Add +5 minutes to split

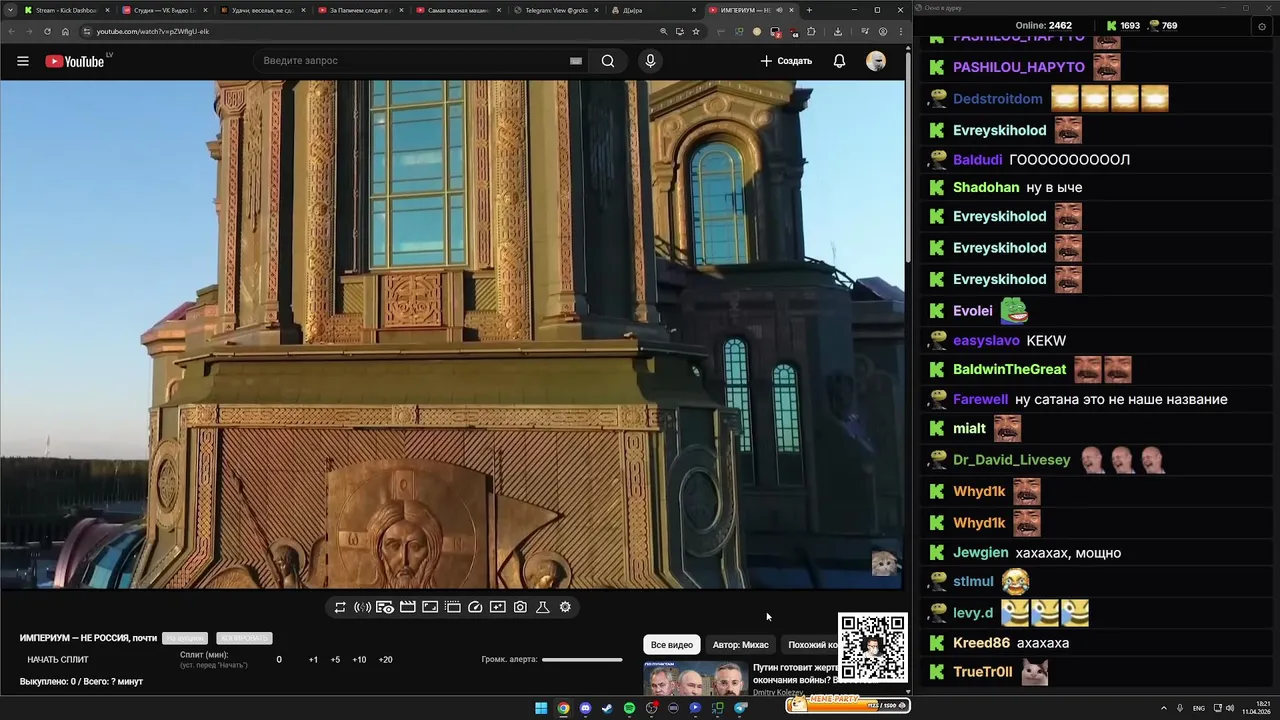pyautogui.click(x=335, y=660)
